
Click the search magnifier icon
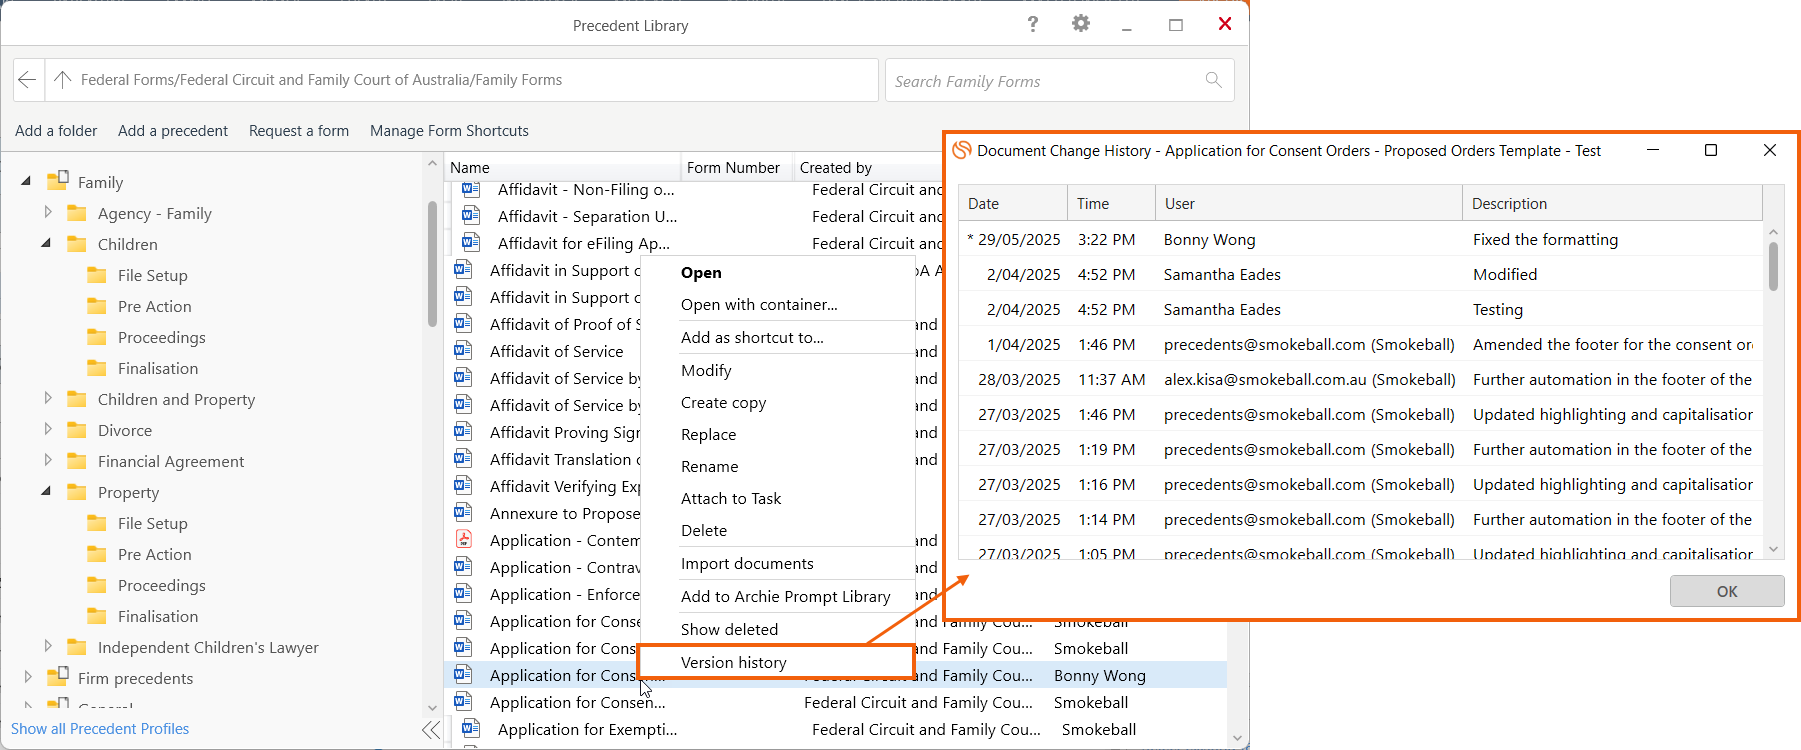[x=1213, y=80]
